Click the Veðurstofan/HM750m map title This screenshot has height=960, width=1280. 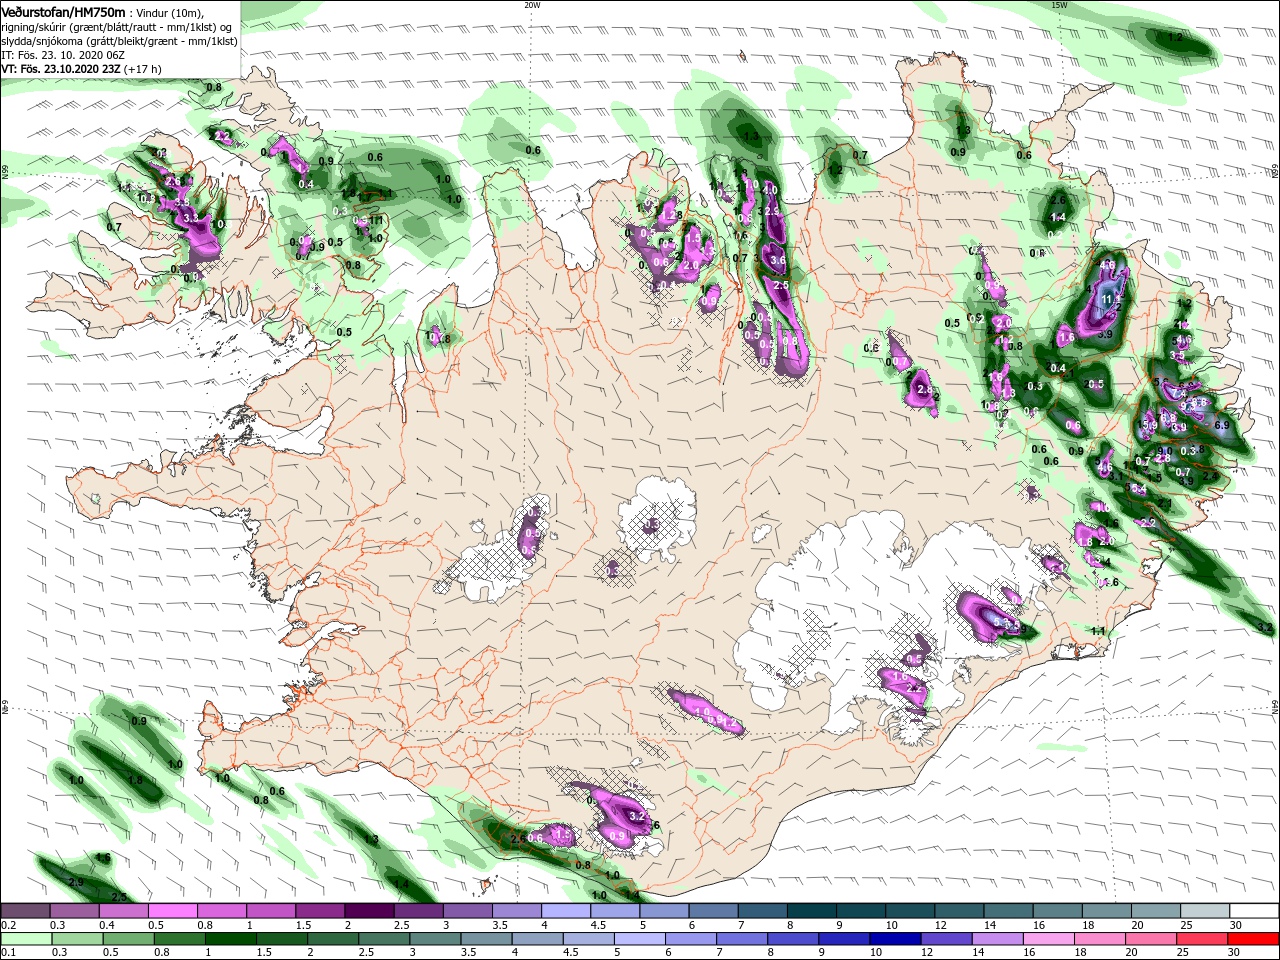coord(64,11)
